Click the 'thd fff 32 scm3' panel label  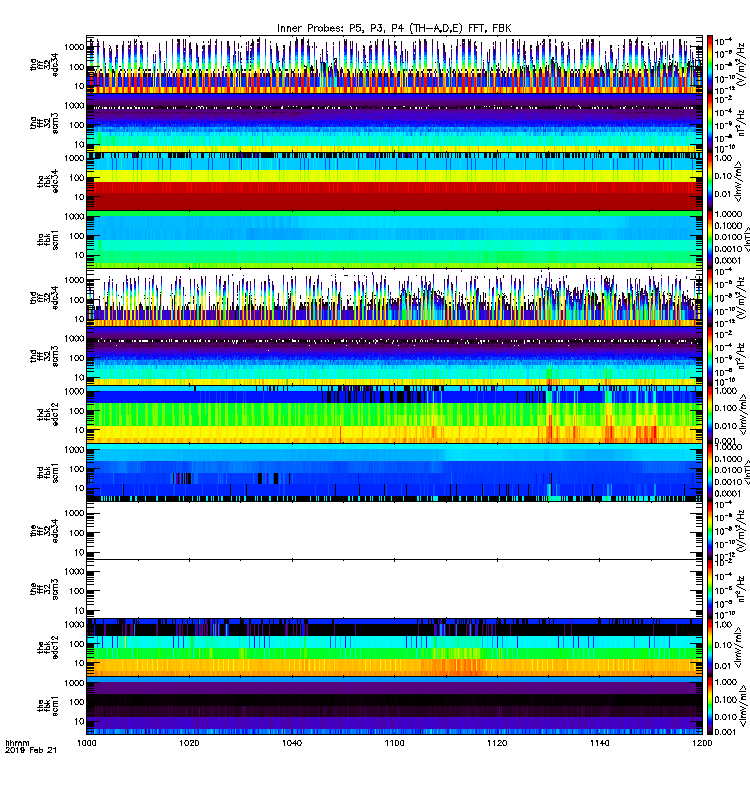pyautogui.click(x=44, y=356)
